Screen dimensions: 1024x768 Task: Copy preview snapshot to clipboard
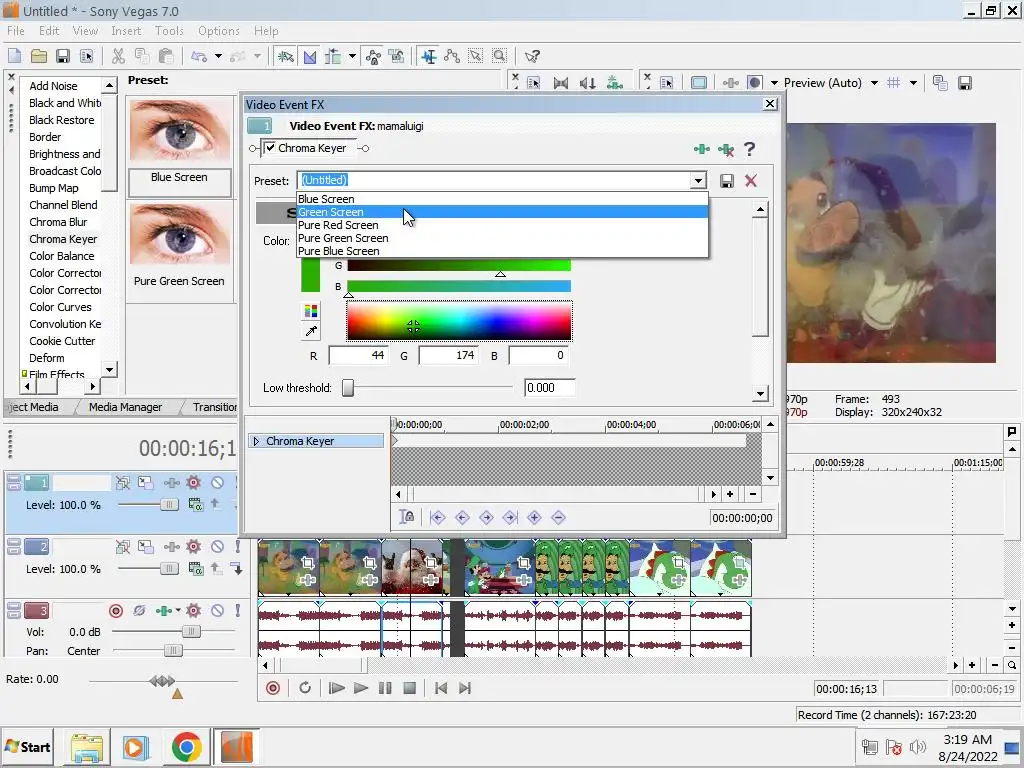pyautogui.click(x=940, y=83)
